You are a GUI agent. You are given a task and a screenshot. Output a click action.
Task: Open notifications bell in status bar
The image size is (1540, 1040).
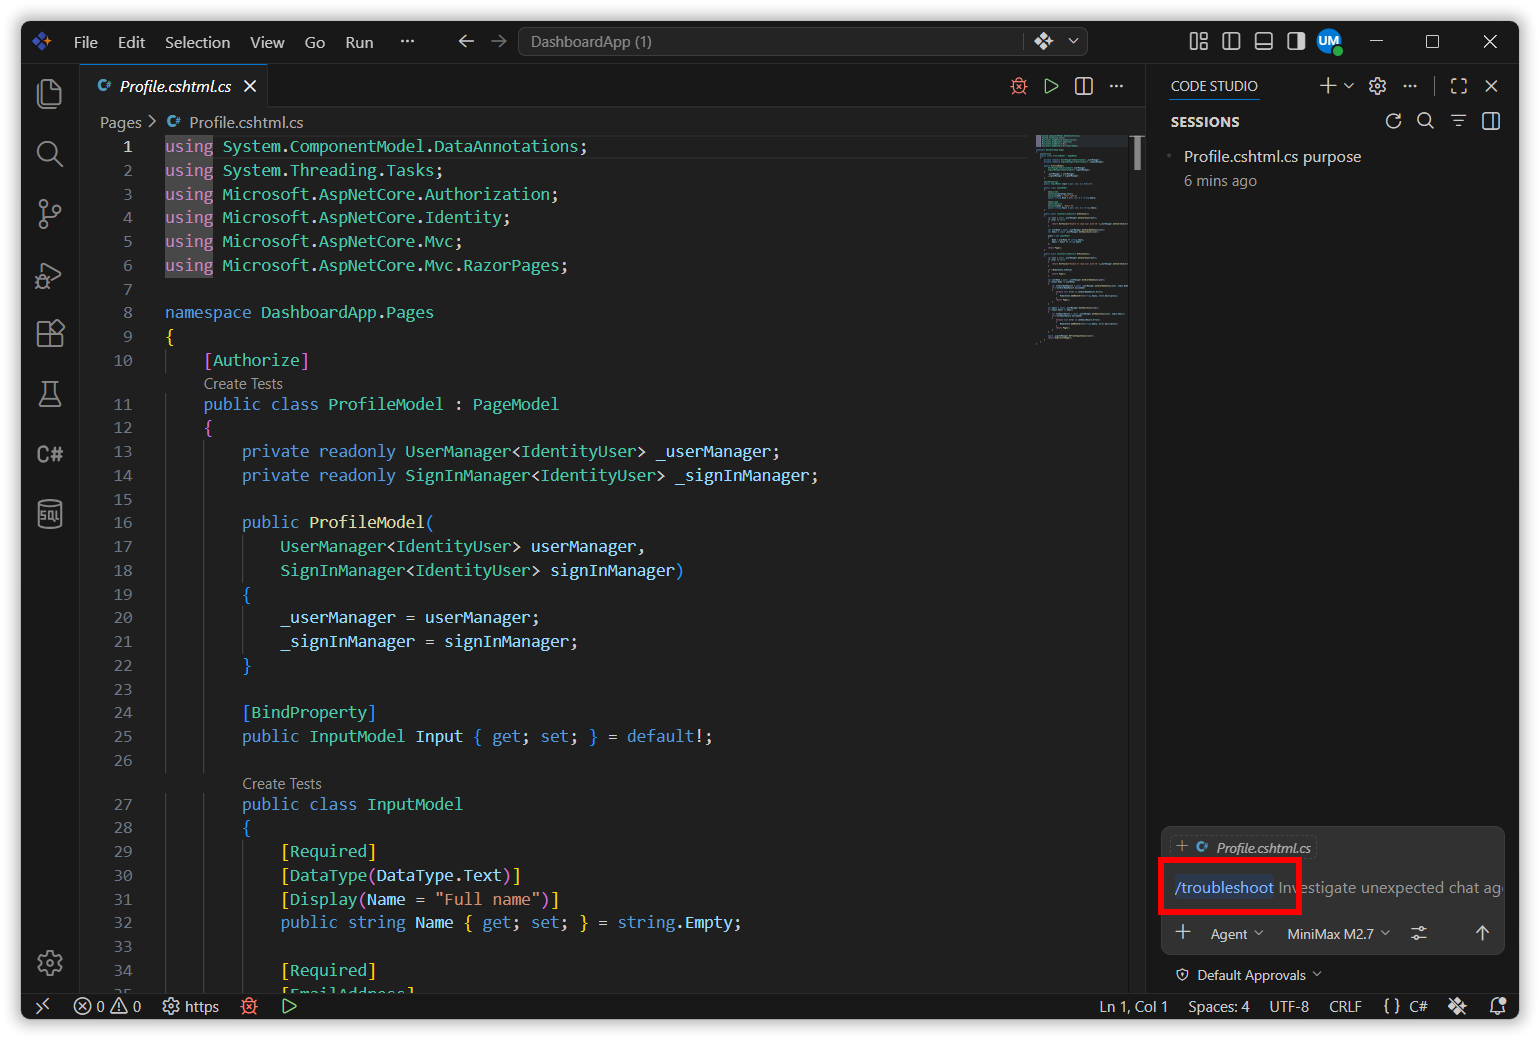click(x=1497, y=1006)
